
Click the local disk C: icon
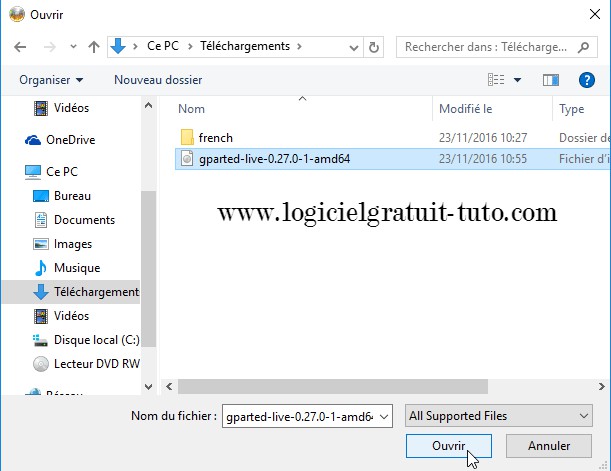click(x=41, y=340)
